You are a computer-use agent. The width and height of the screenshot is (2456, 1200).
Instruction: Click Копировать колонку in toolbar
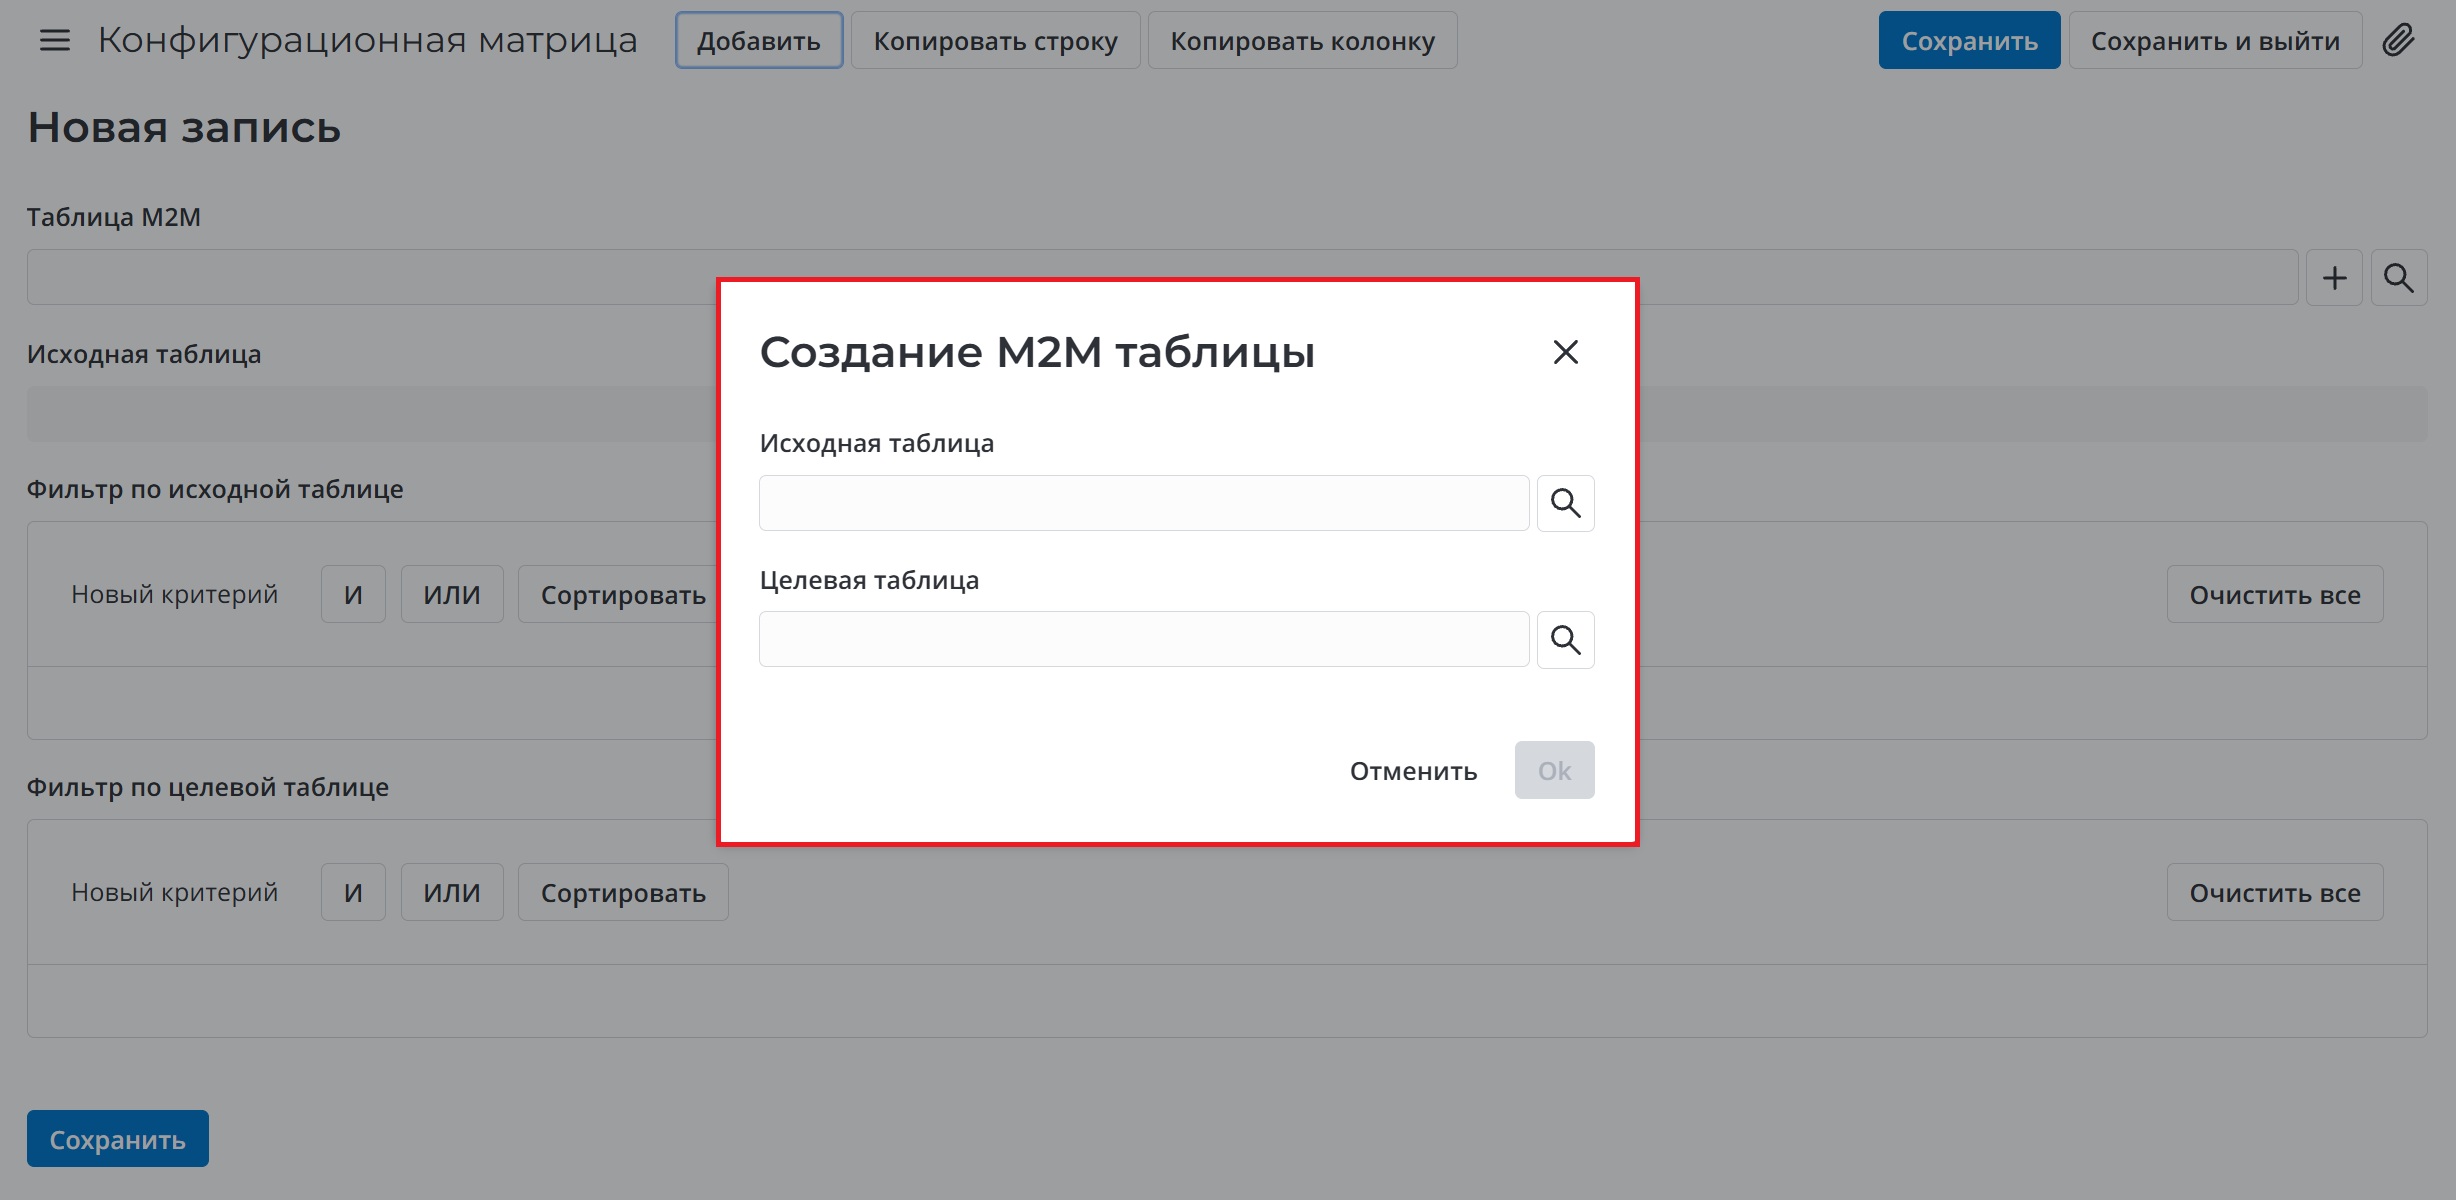(x=1302, y=40)
